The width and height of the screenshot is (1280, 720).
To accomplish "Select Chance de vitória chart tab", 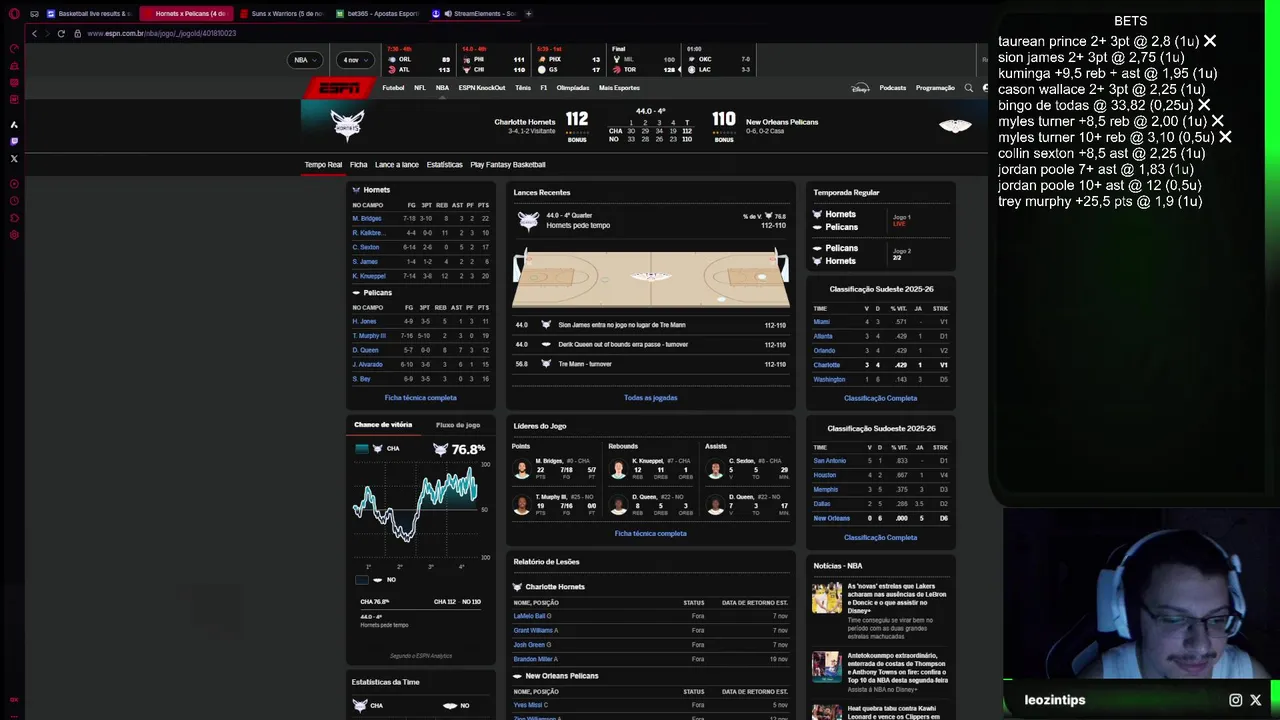I will tap(383, 425).
